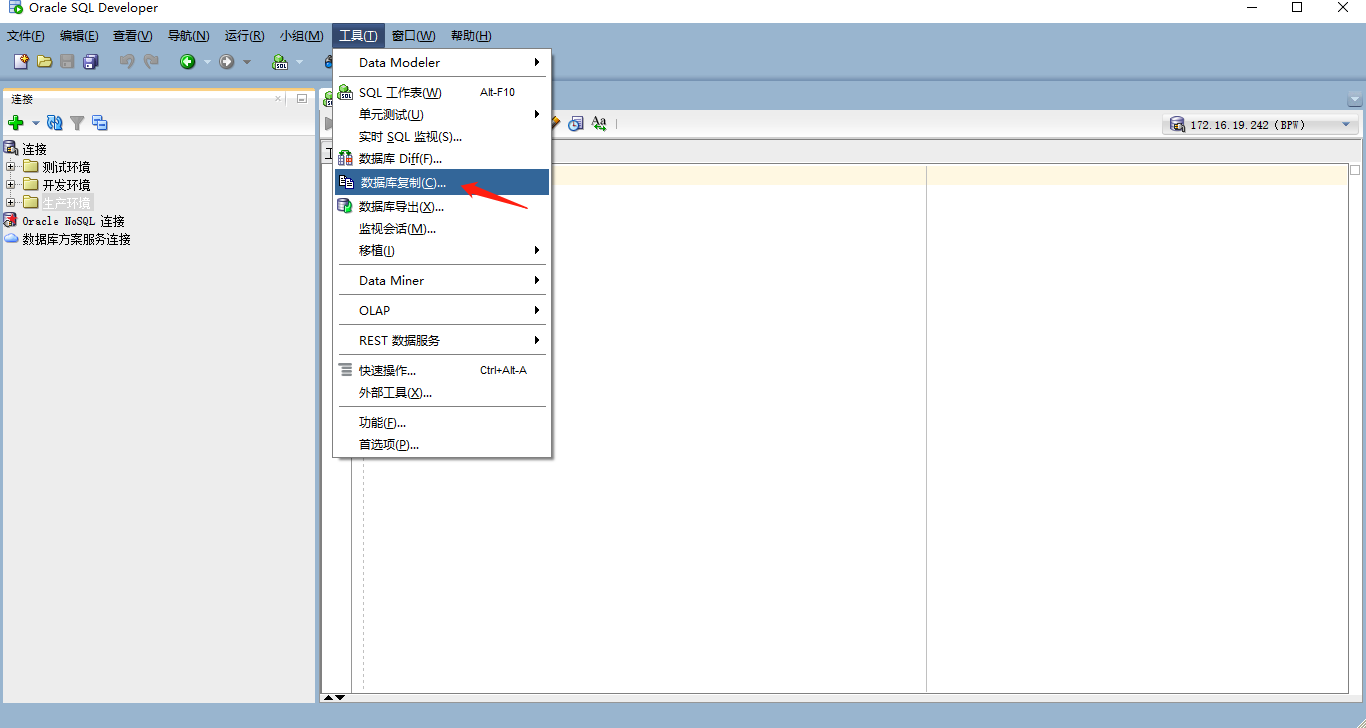Expand the 开发环境 folder

[11, 184]
